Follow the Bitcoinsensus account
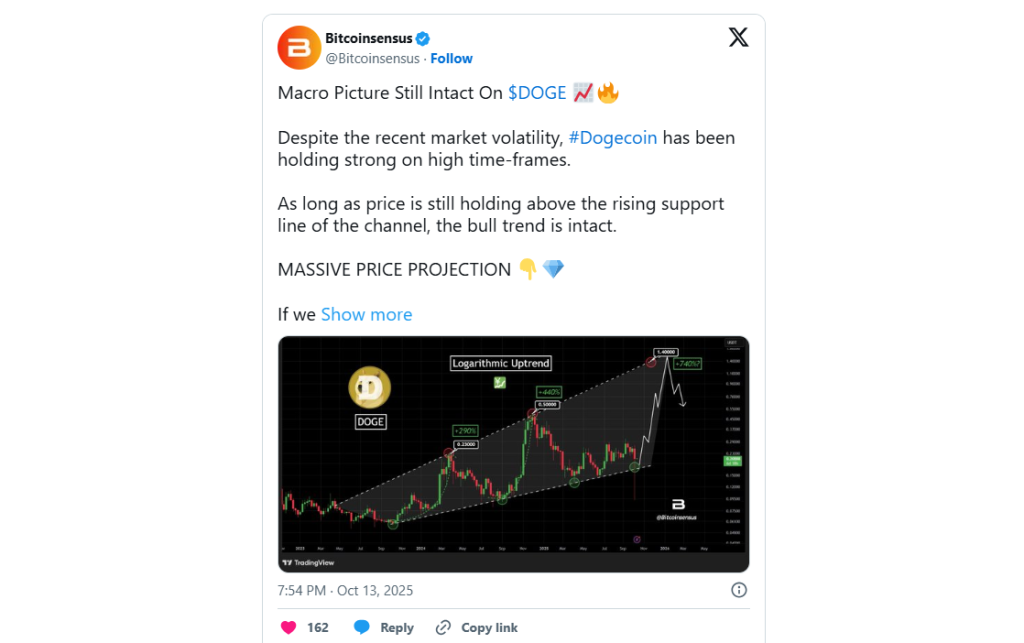The height and width of the screenshot is (643, 1024). click(x=451, y=59)
